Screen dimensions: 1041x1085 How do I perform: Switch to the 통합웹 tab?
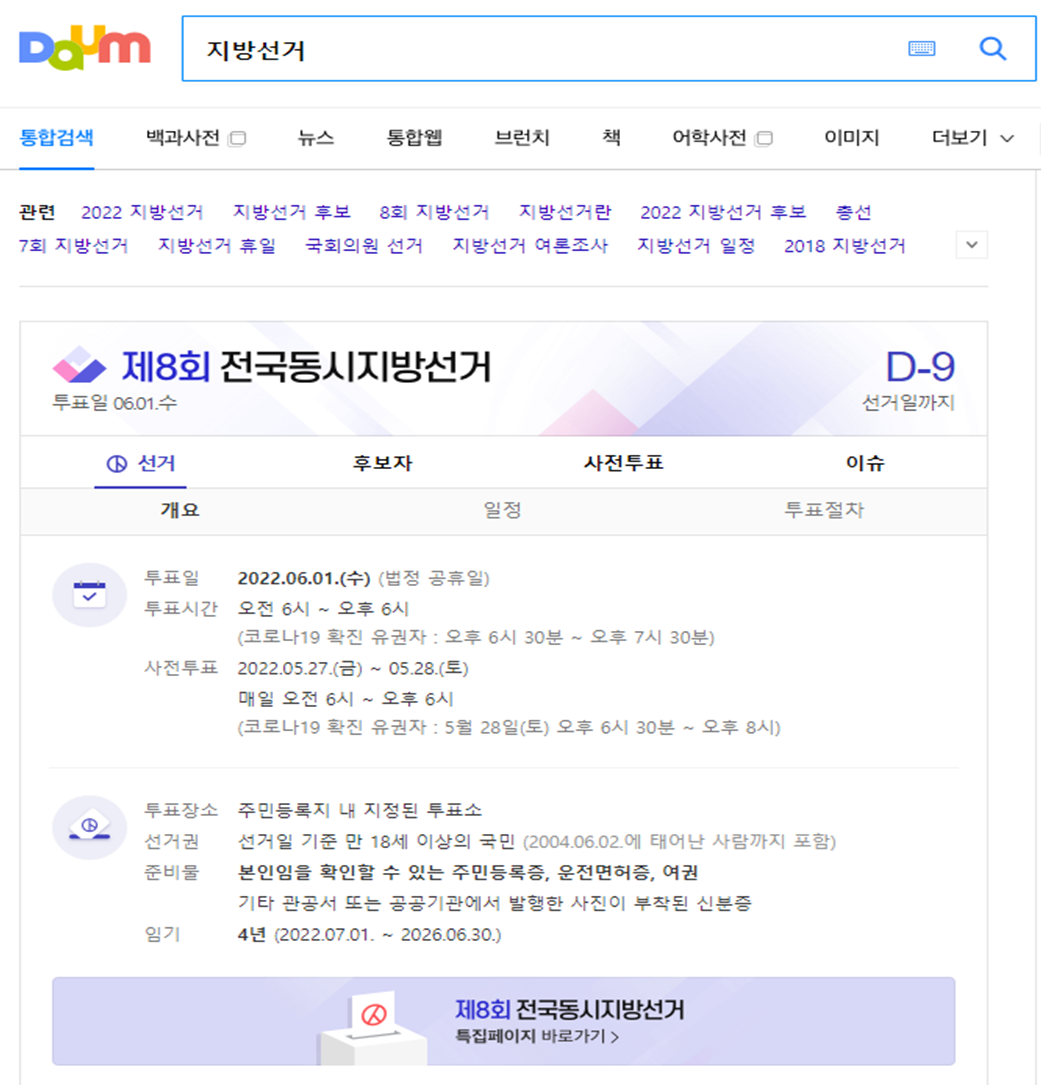(414, 138)
